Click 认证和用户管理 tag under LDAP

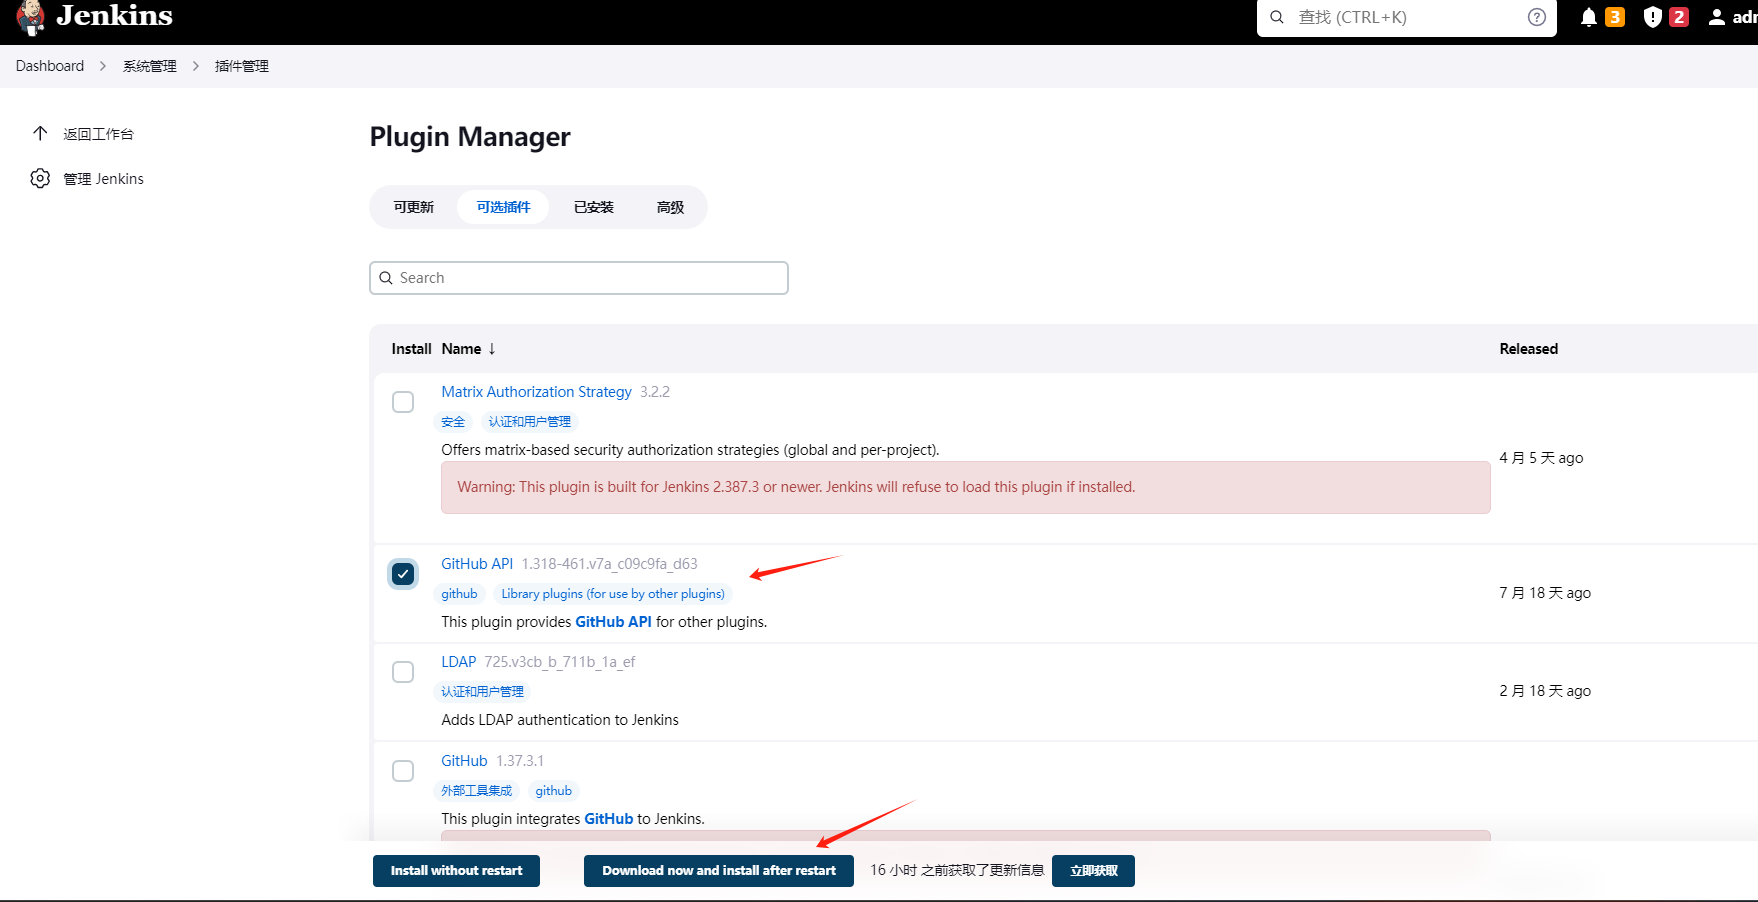pyautogui.click(x=482, y=692)
